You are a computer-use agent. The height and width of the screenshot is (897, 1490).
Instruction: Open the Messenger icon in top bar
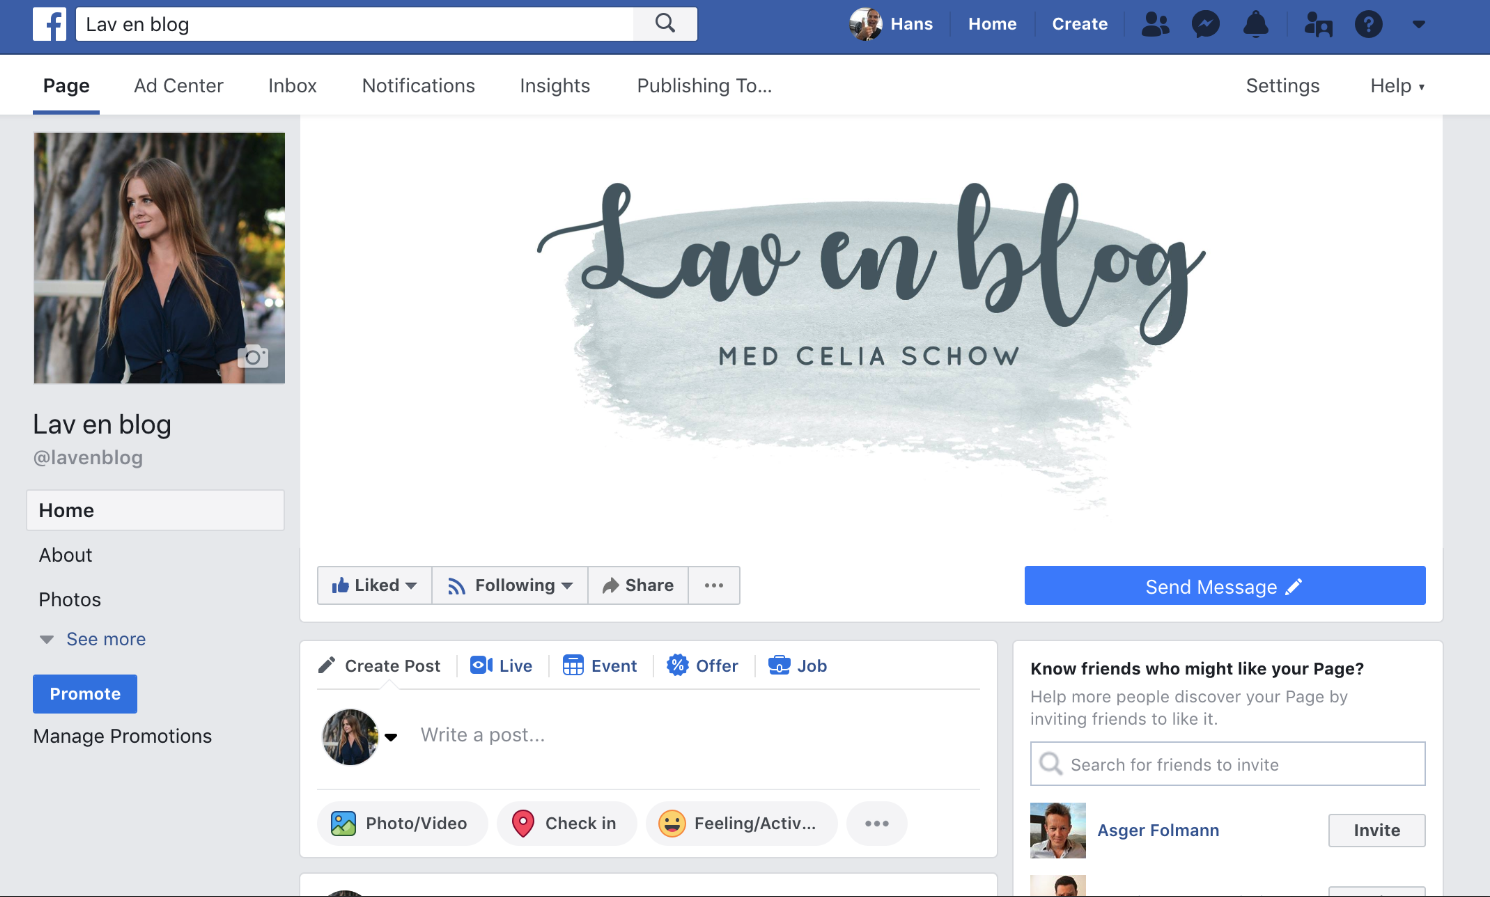(1206, 24)
